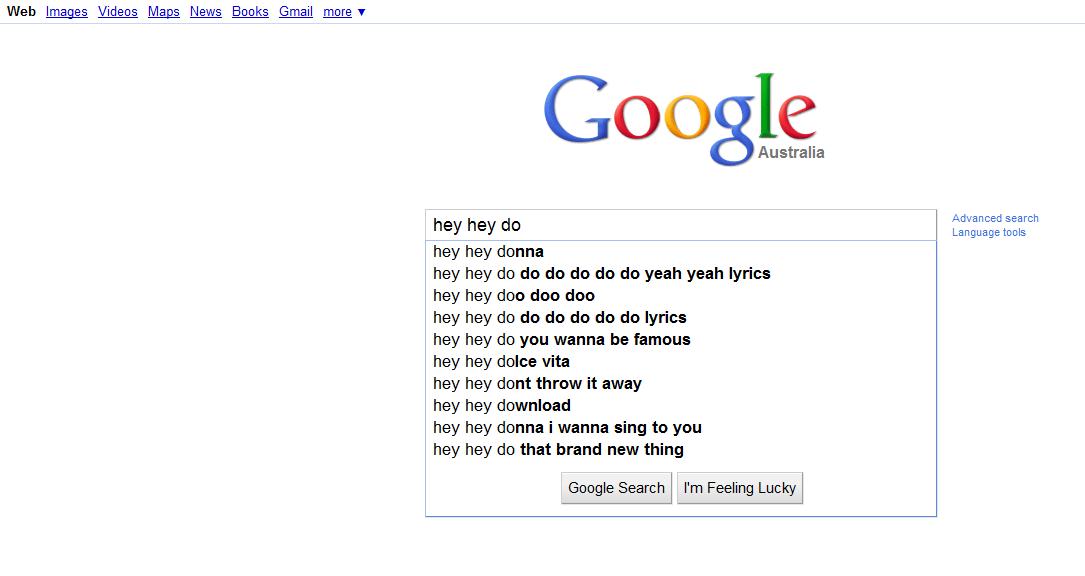Expand the more dropdown menu
The image size is (1085, 576).
(343, 12)
